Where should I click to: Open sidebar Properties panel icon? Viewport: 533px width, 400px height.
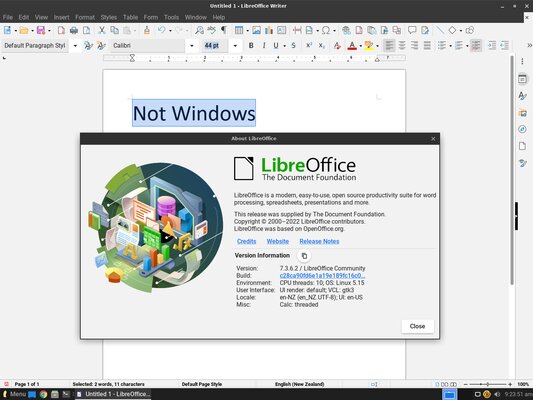(522, 79)
